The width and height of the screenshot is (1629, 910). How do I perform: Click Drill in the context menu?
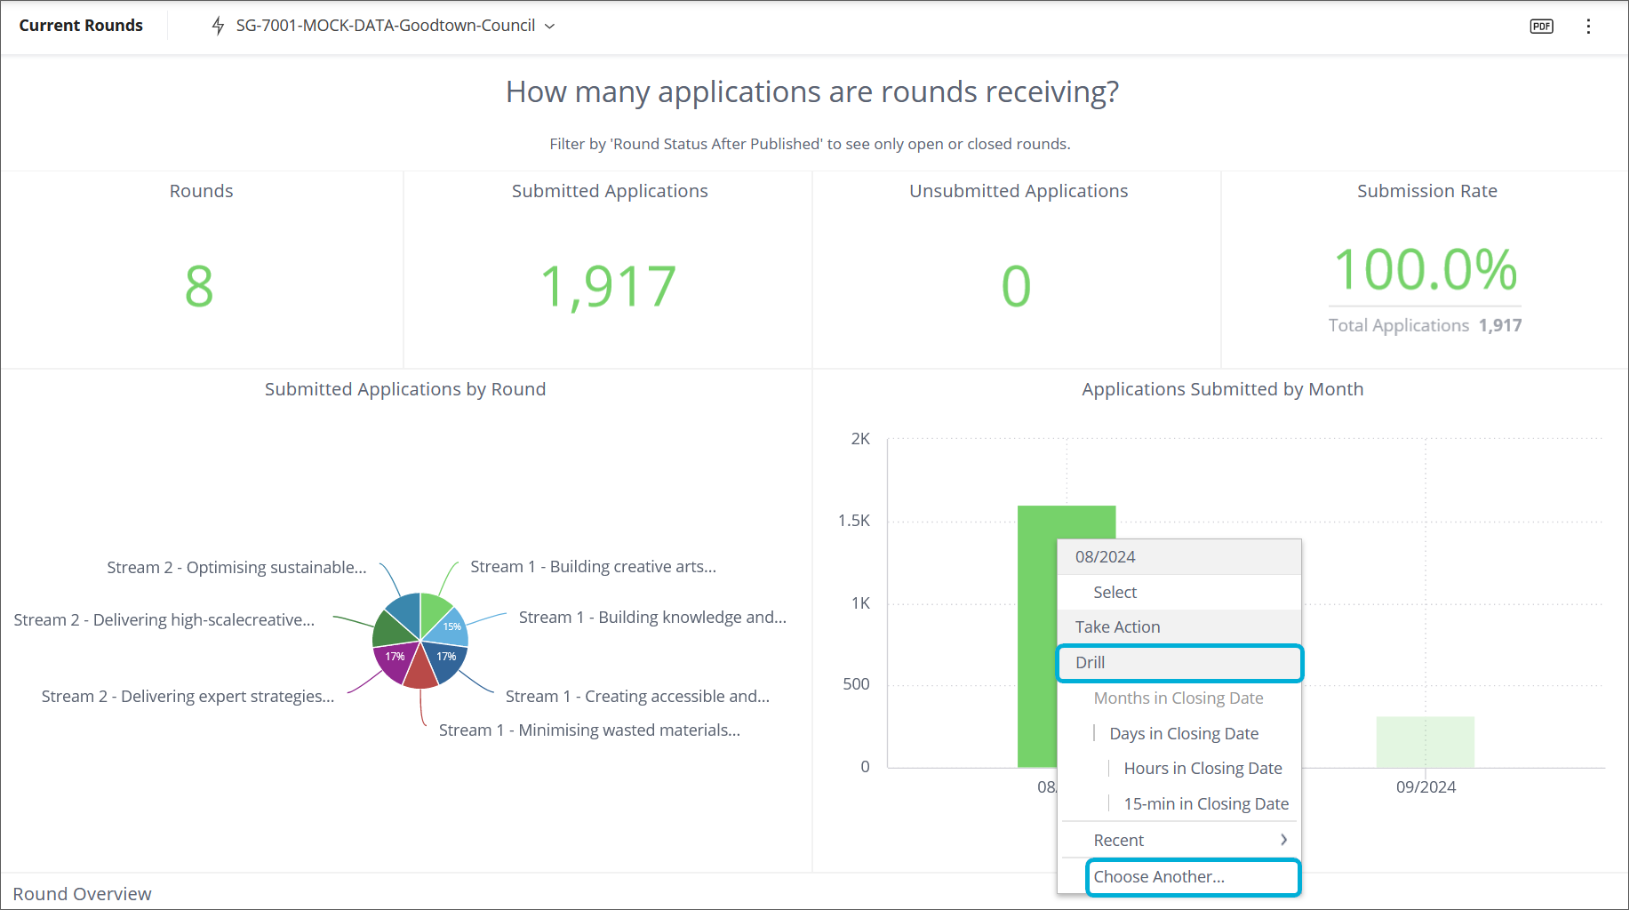[1090, 663]
